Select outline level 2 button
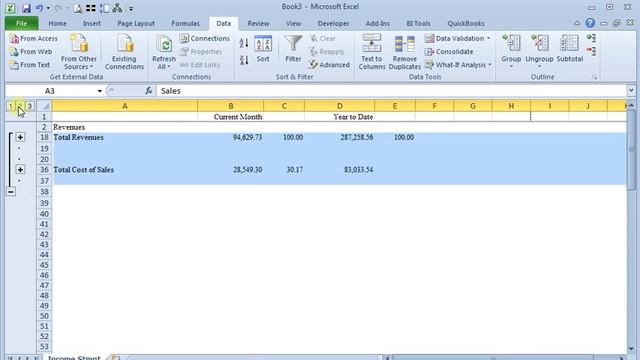The height and width of the screenshot is (360, 640). [20, 106]
